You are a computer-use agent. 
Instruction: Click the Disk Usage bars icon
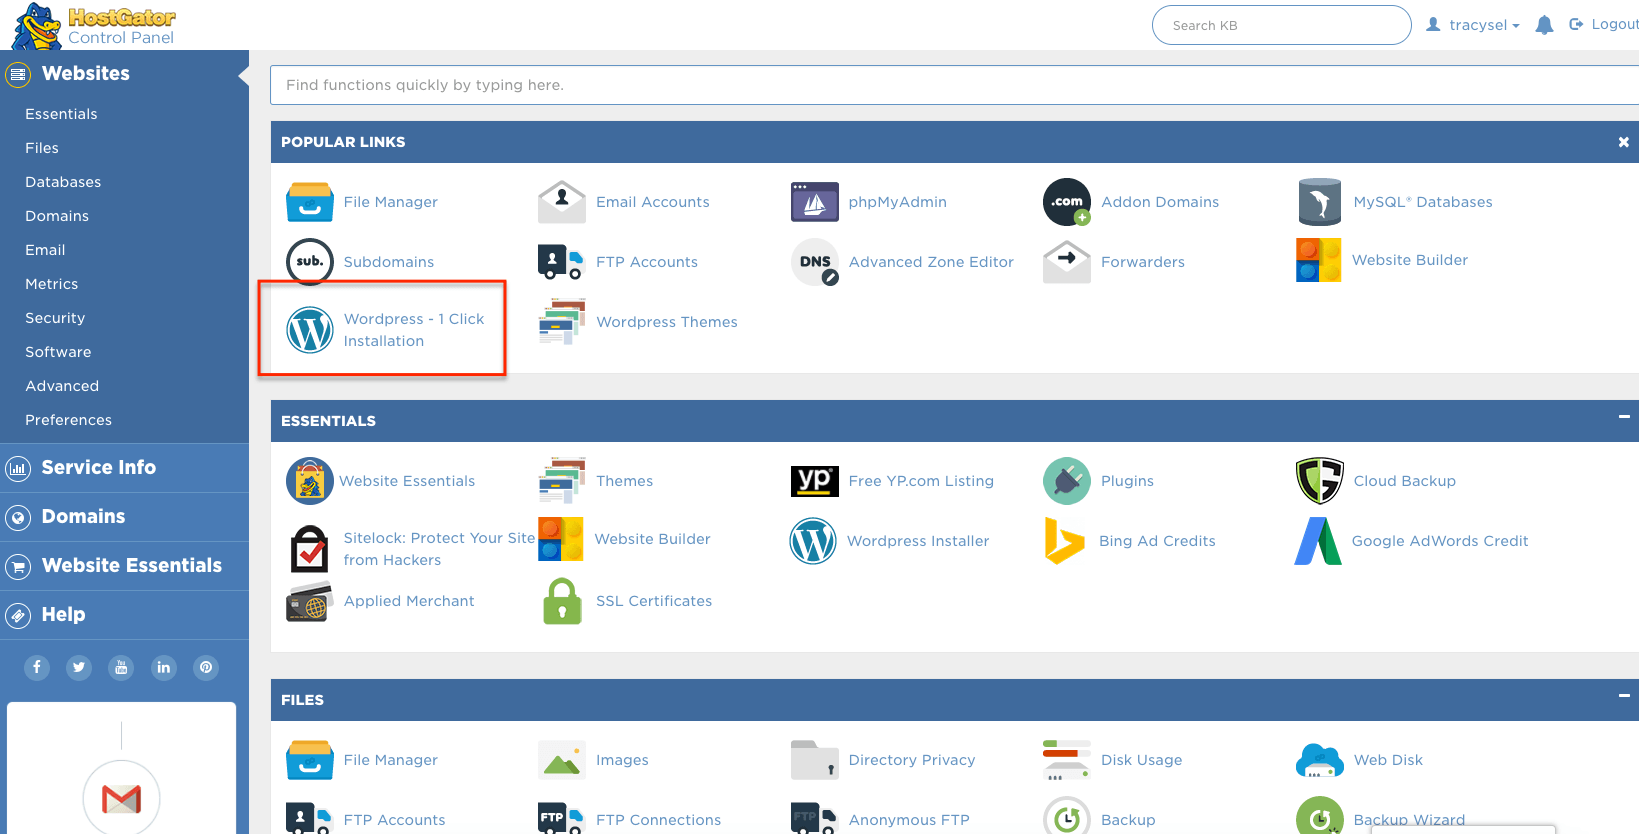click(x=1066, y=760)
